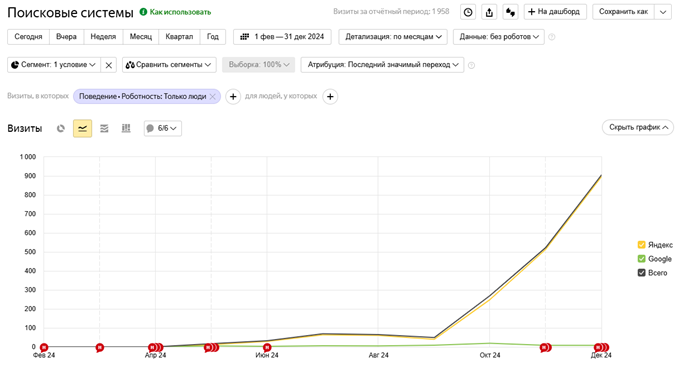The height and width of the screenshot is (367, 679).
Task: Click the Поисковые системы report title
Action: click(x=70, y=13)
